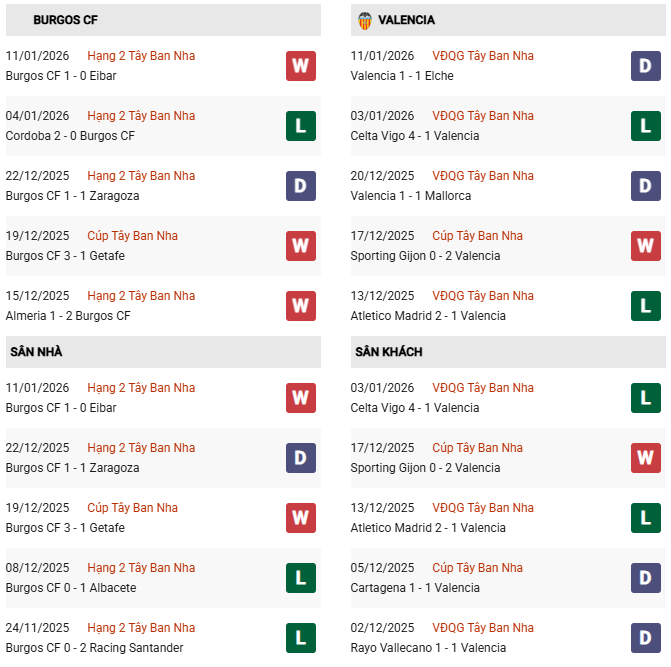Click D badge for Cartagena 1 - 1 Valencia
The width and height of the screenshot is (671, 667).
click(x=646, y=578)
